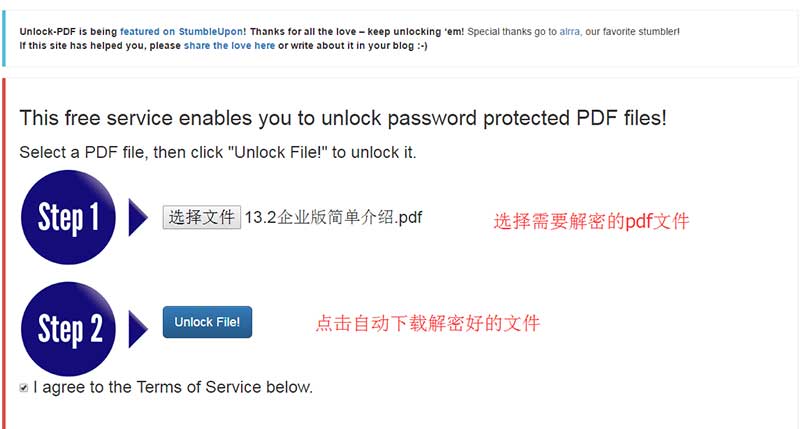Click the "Select a PDF file" instruction line
This screenshot has height=429, width=800.
click(x=217, y=153)
